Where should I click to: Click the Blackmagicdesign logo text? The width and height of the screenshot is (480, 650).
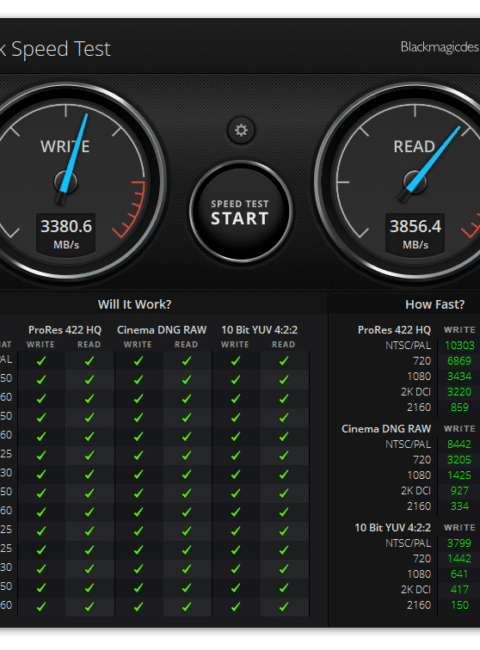440,47
